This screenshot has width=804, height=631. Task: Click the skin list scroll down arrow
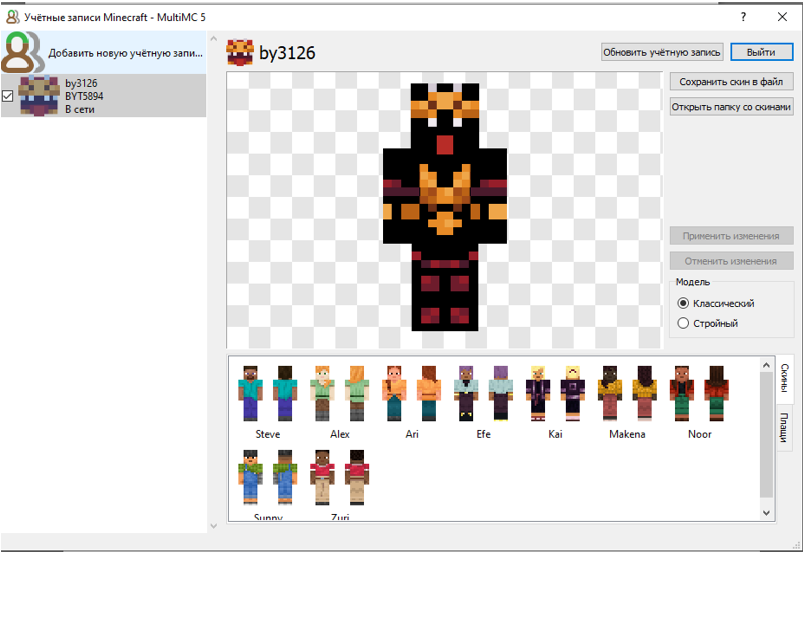click(766, 513)
